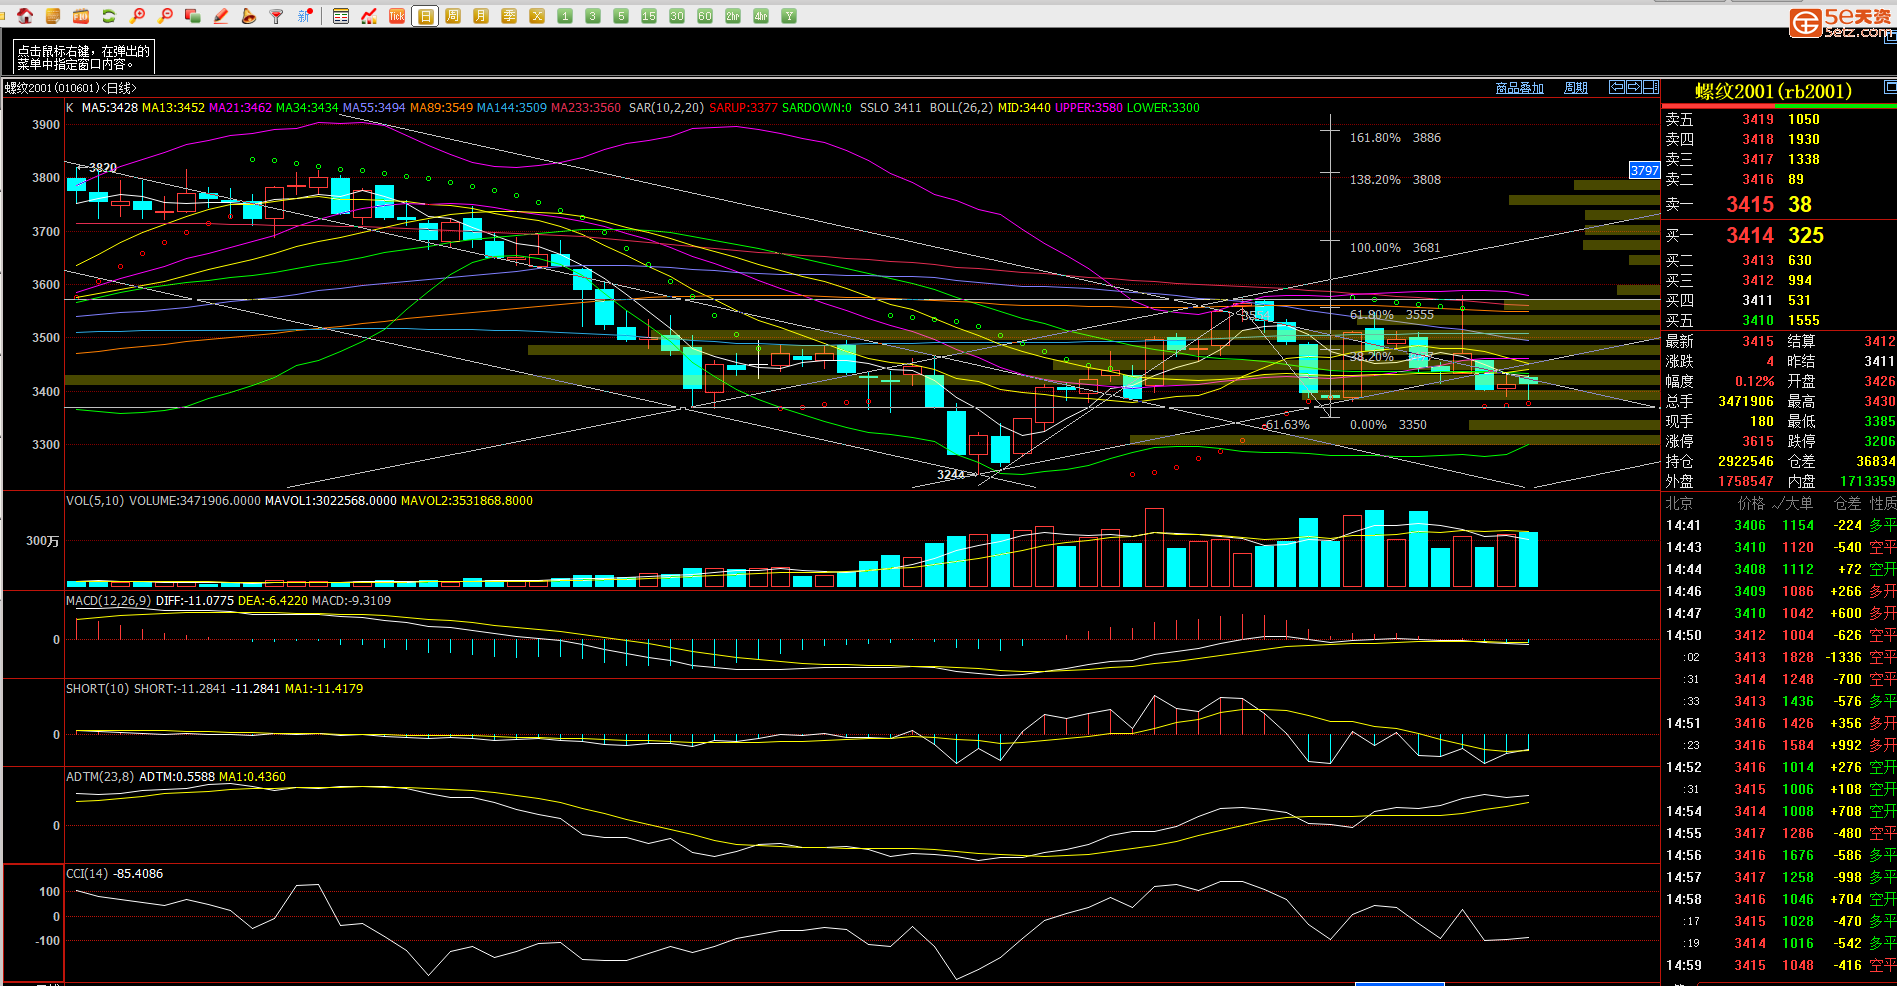
Task: Open the quote list table icon
Action: click(341, 16)
